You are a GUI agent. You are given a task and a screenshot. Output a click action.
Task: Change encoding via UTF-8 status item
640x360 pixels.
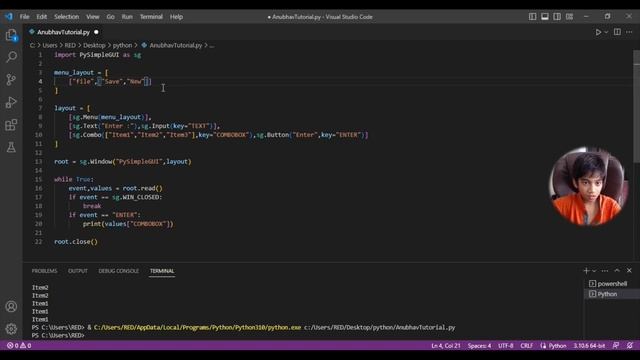(505, 345)
